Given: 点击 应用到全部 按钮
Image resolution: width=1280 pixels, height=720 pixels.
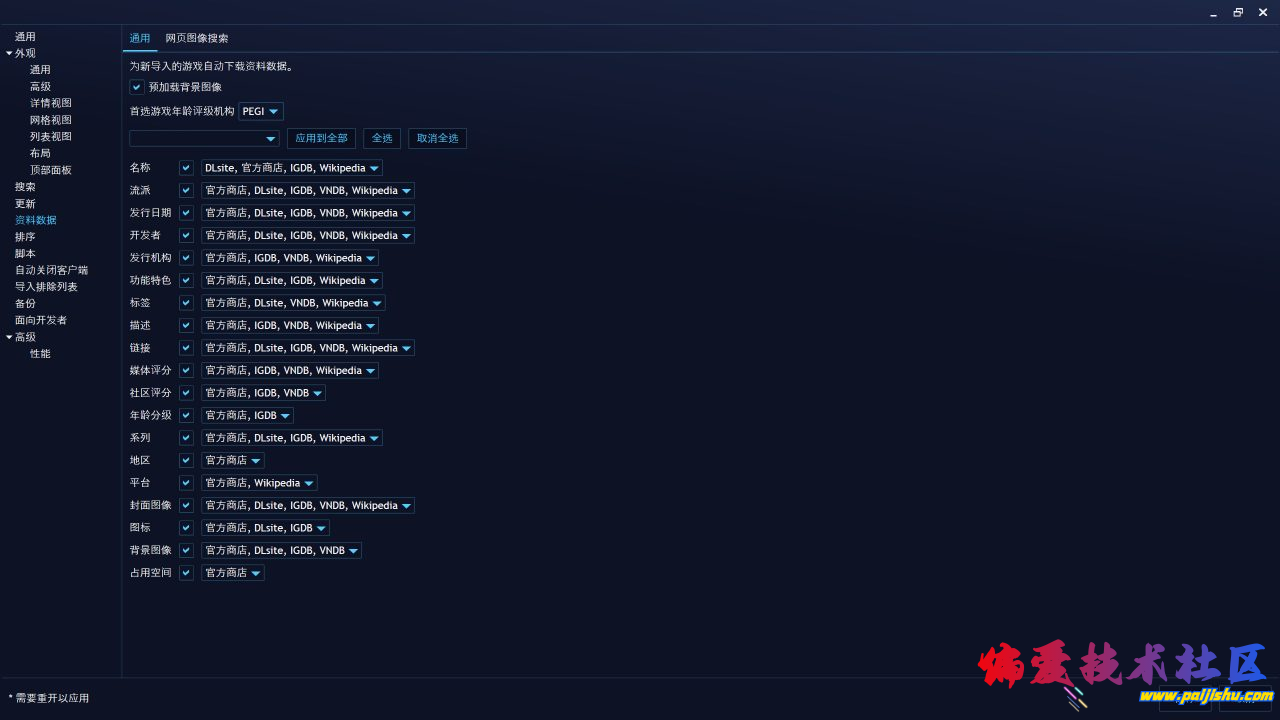Looking at the screenshot, I should coord(321,138).
